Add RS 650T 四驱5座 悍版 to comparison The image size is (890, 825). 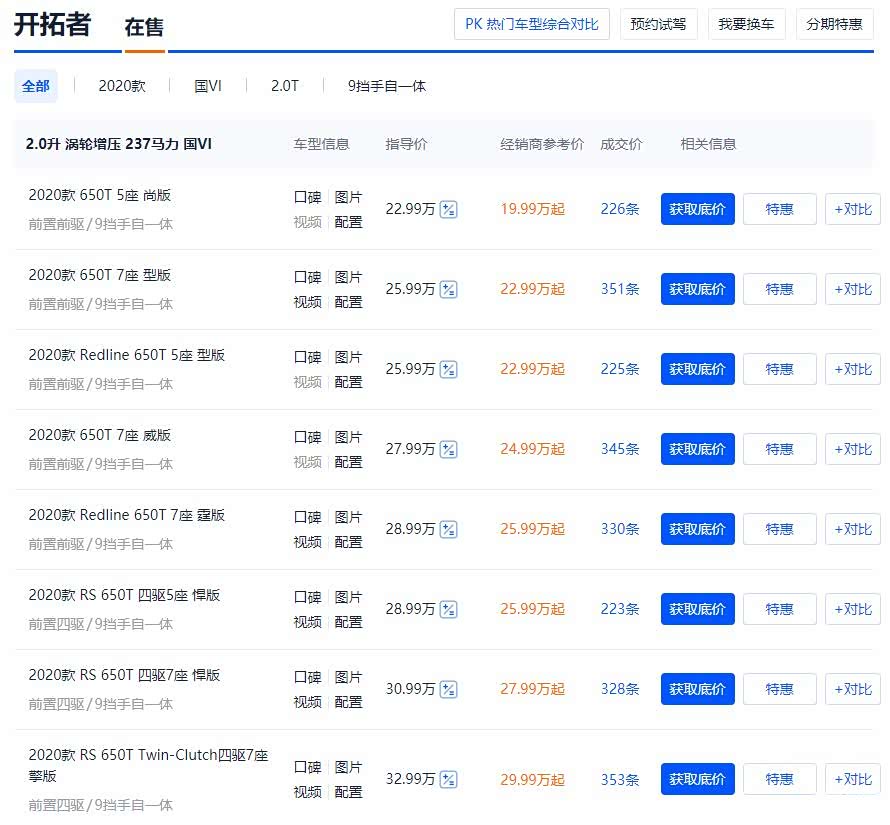pyautogui.click(x=853, y=609)
